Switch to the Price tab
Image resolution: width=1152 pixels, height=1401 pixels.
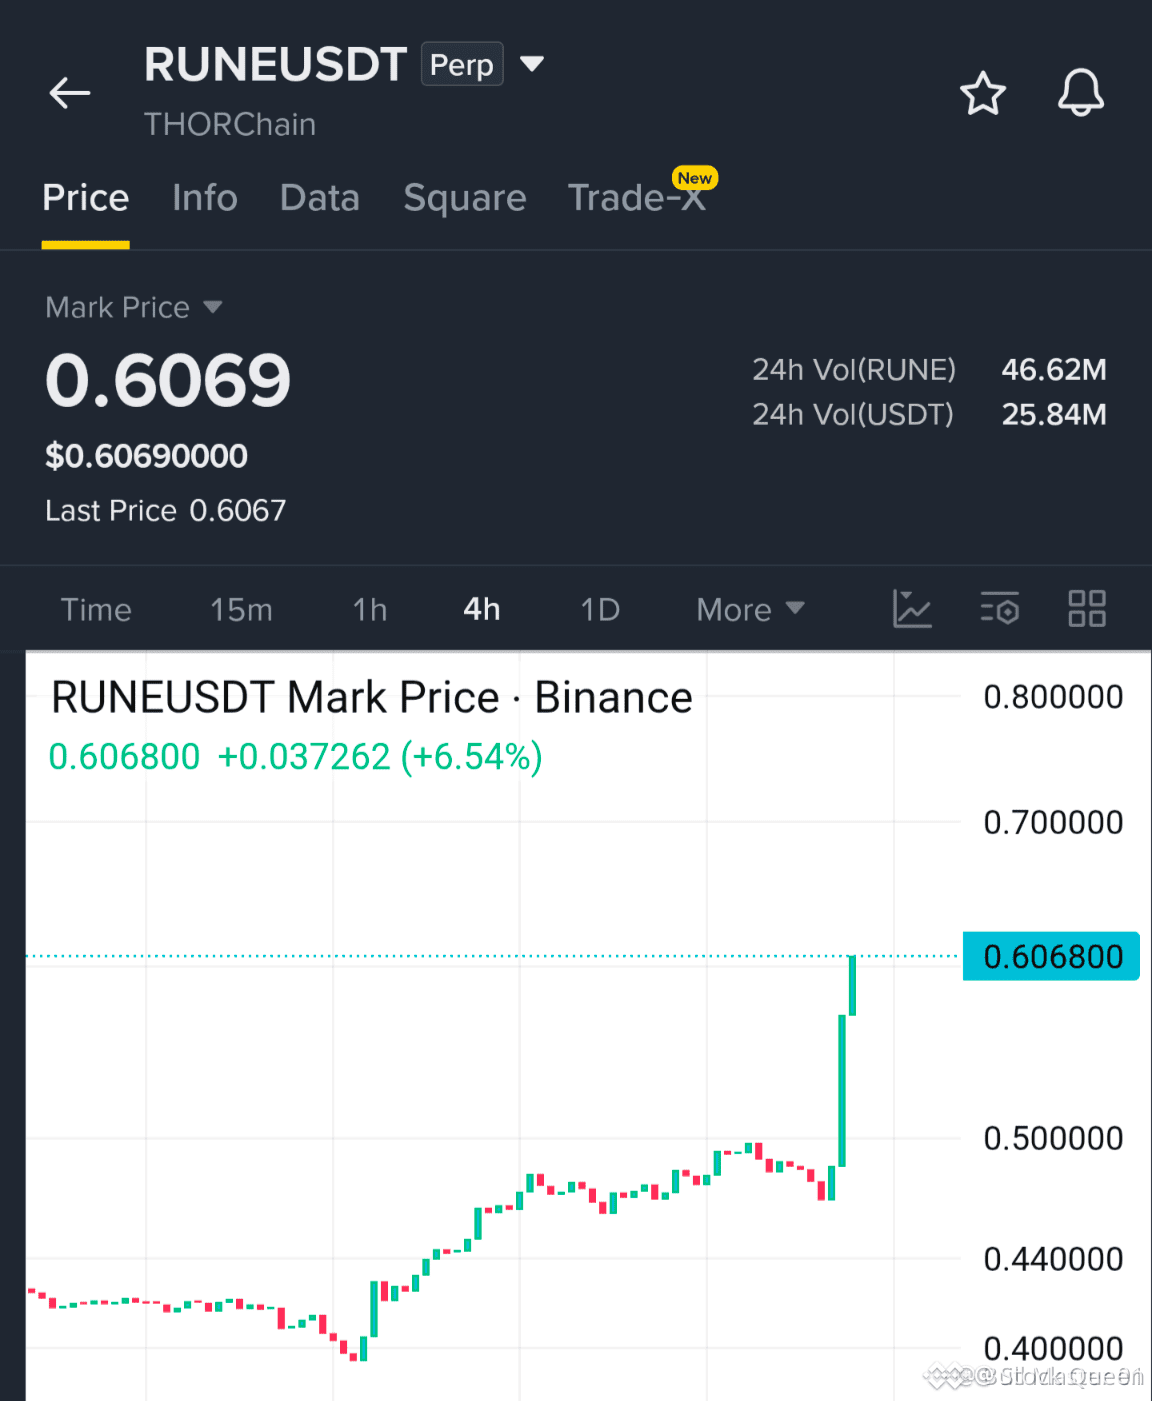(85, 198)
